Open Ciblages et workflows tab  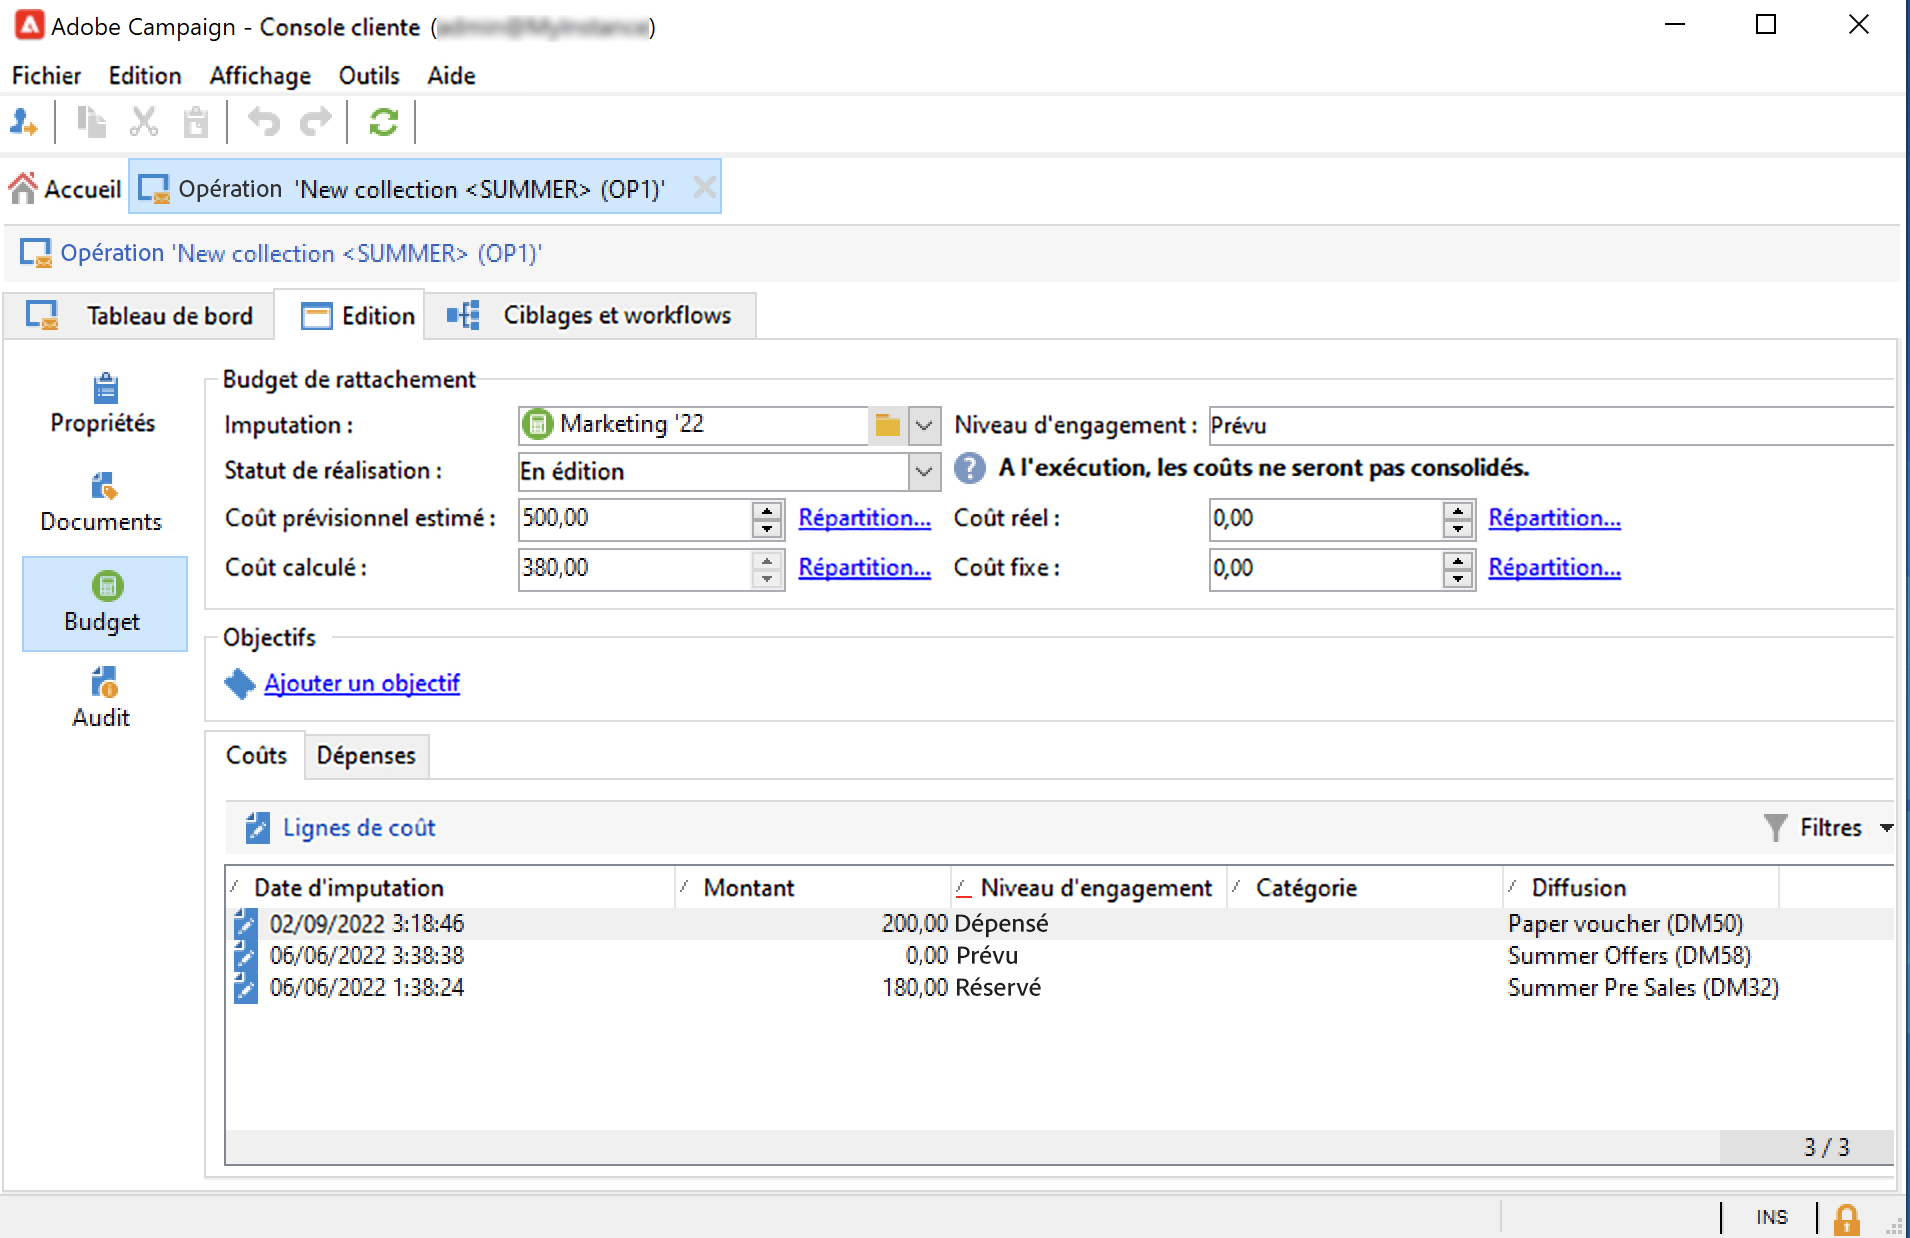point(589,316)
